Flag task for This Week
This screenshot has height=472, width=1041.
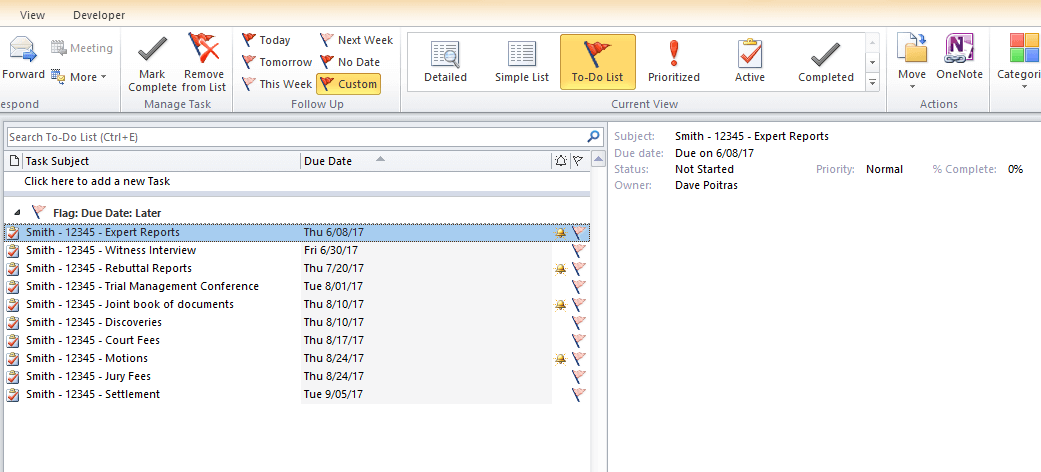(x=277, y=84)
